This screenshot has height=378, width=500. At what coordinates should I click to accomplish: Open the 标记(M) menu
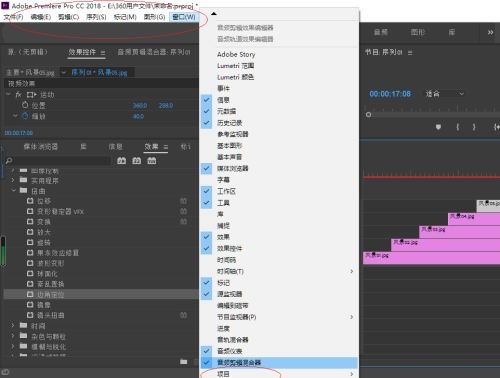click(x=125, y=17)
